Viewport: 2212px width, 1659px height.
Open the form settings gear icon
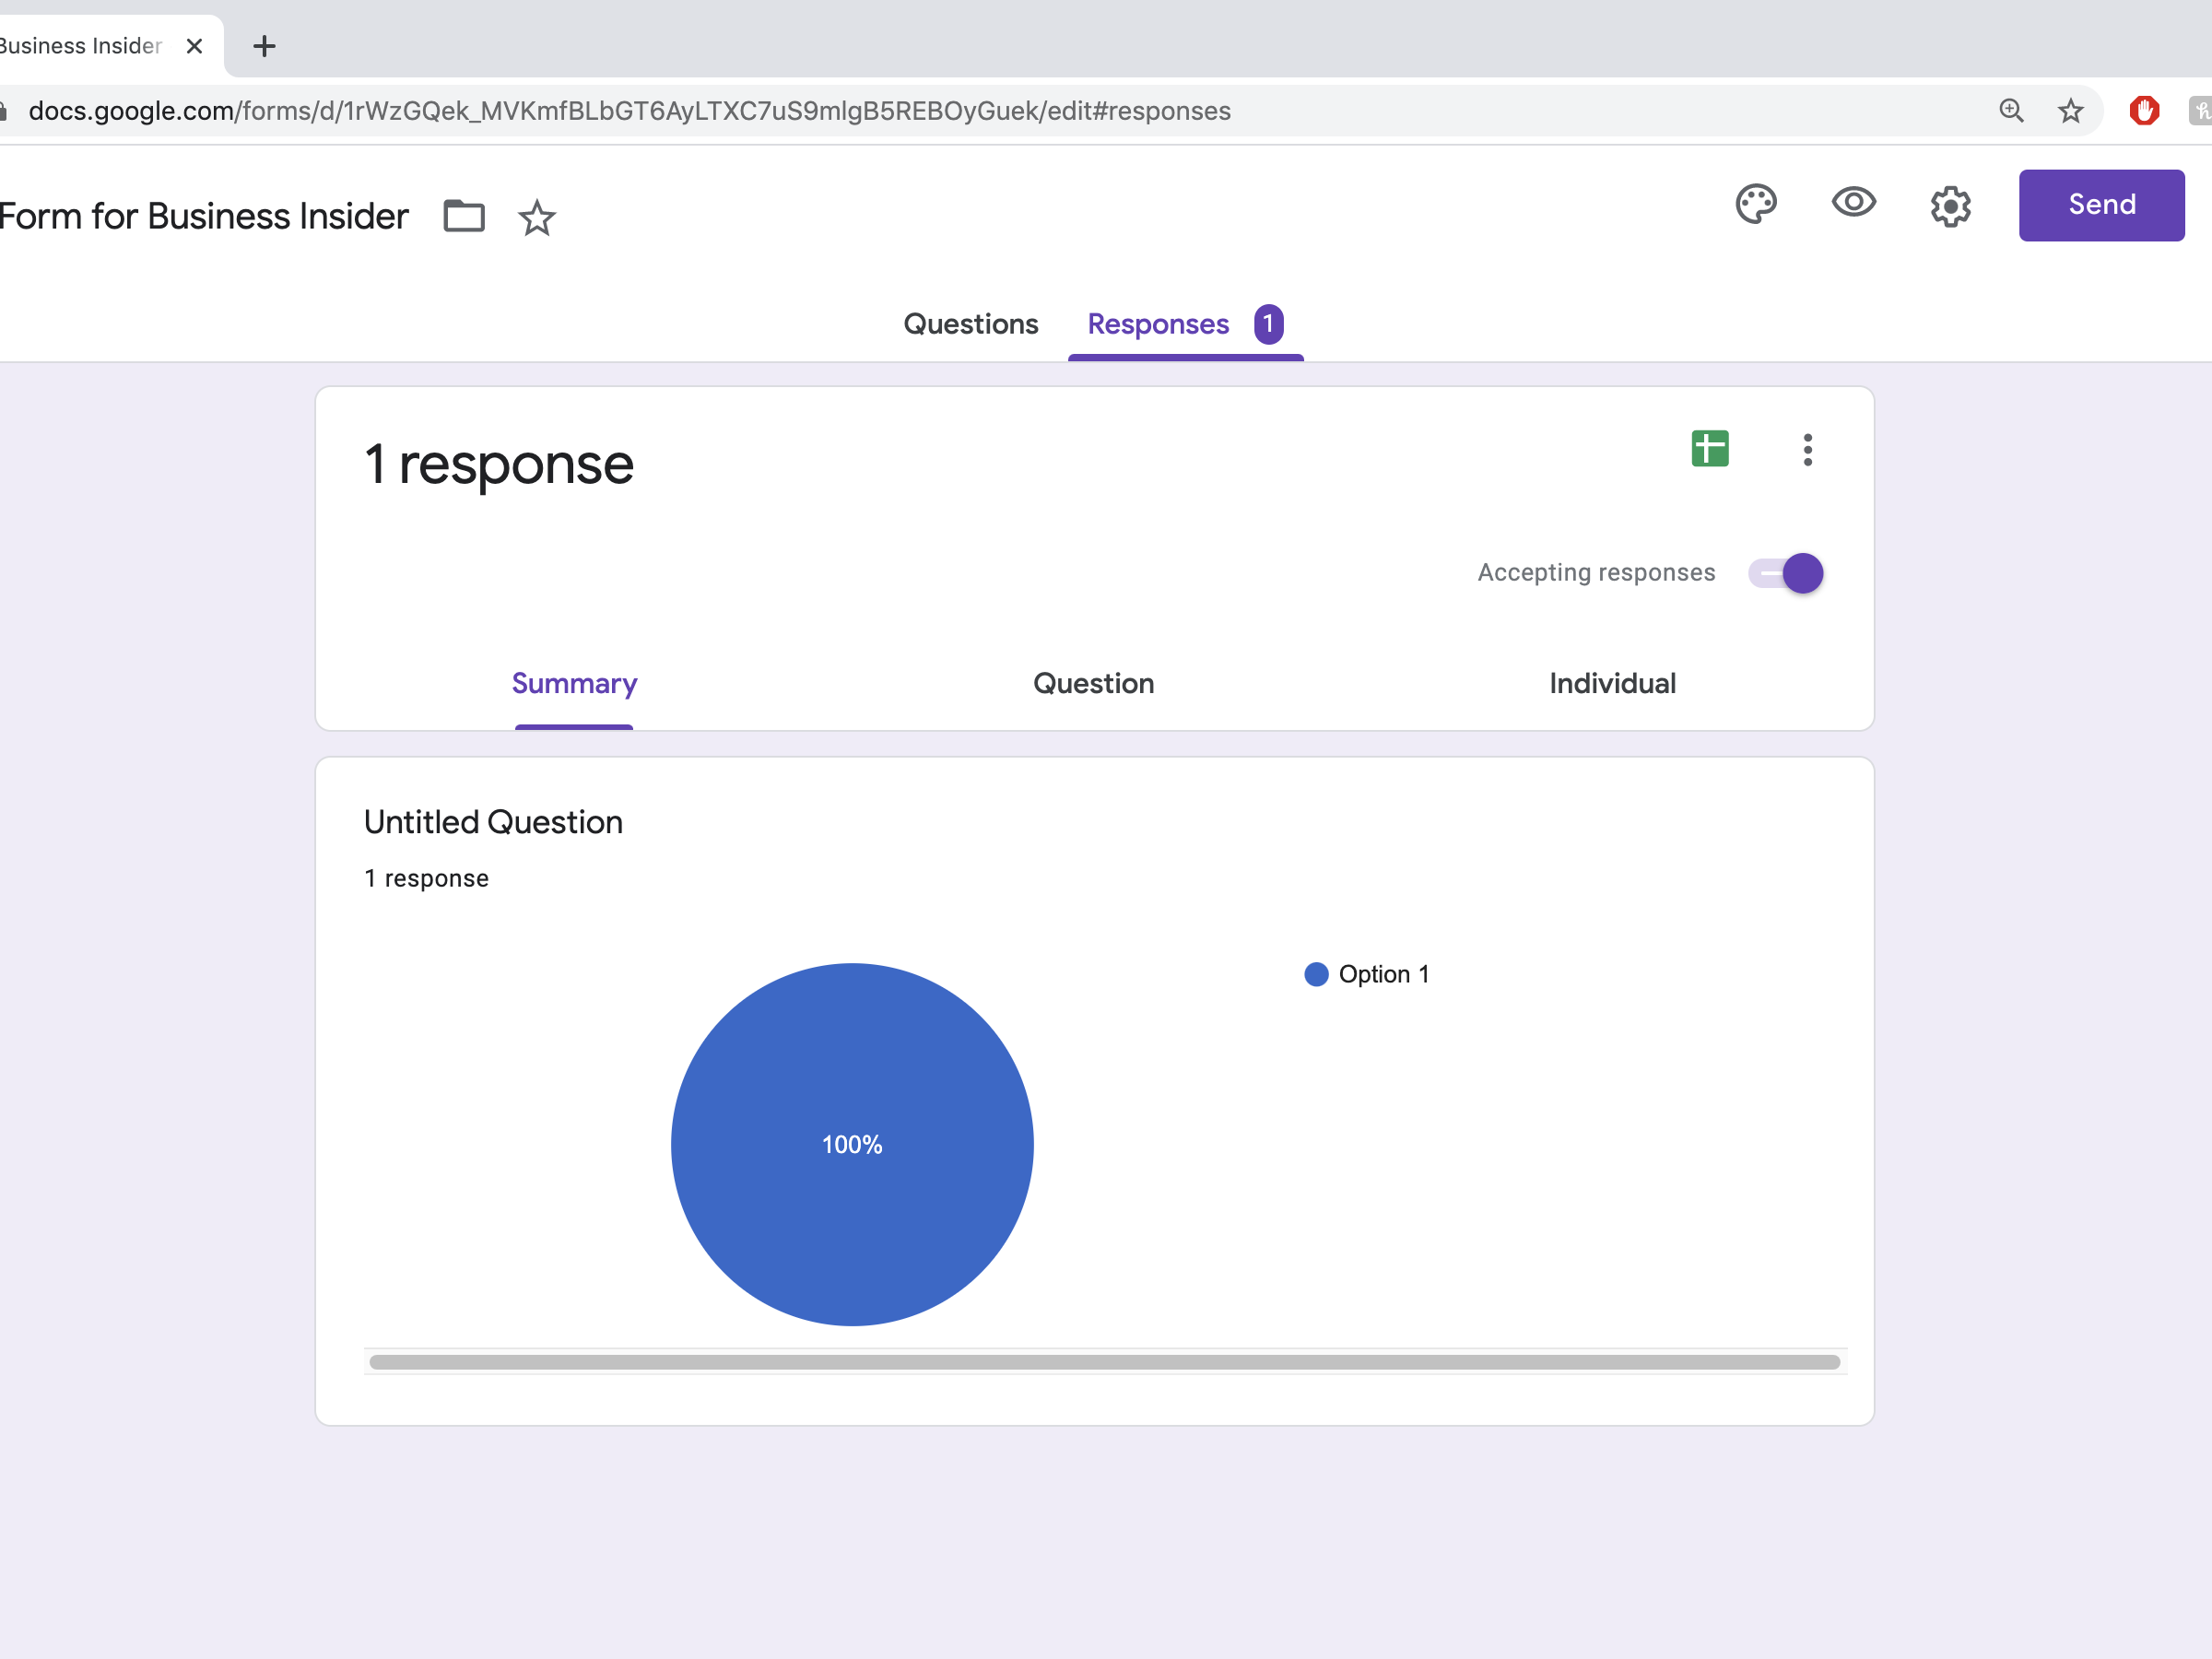(1949, 206)
